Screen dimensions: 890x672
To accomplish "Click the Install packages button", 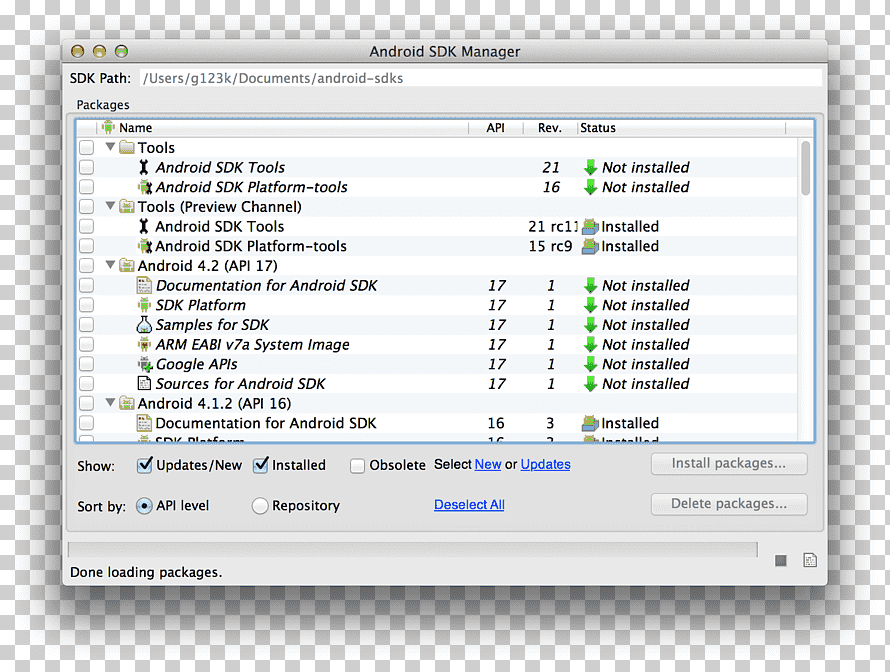I will coord(729,464).
